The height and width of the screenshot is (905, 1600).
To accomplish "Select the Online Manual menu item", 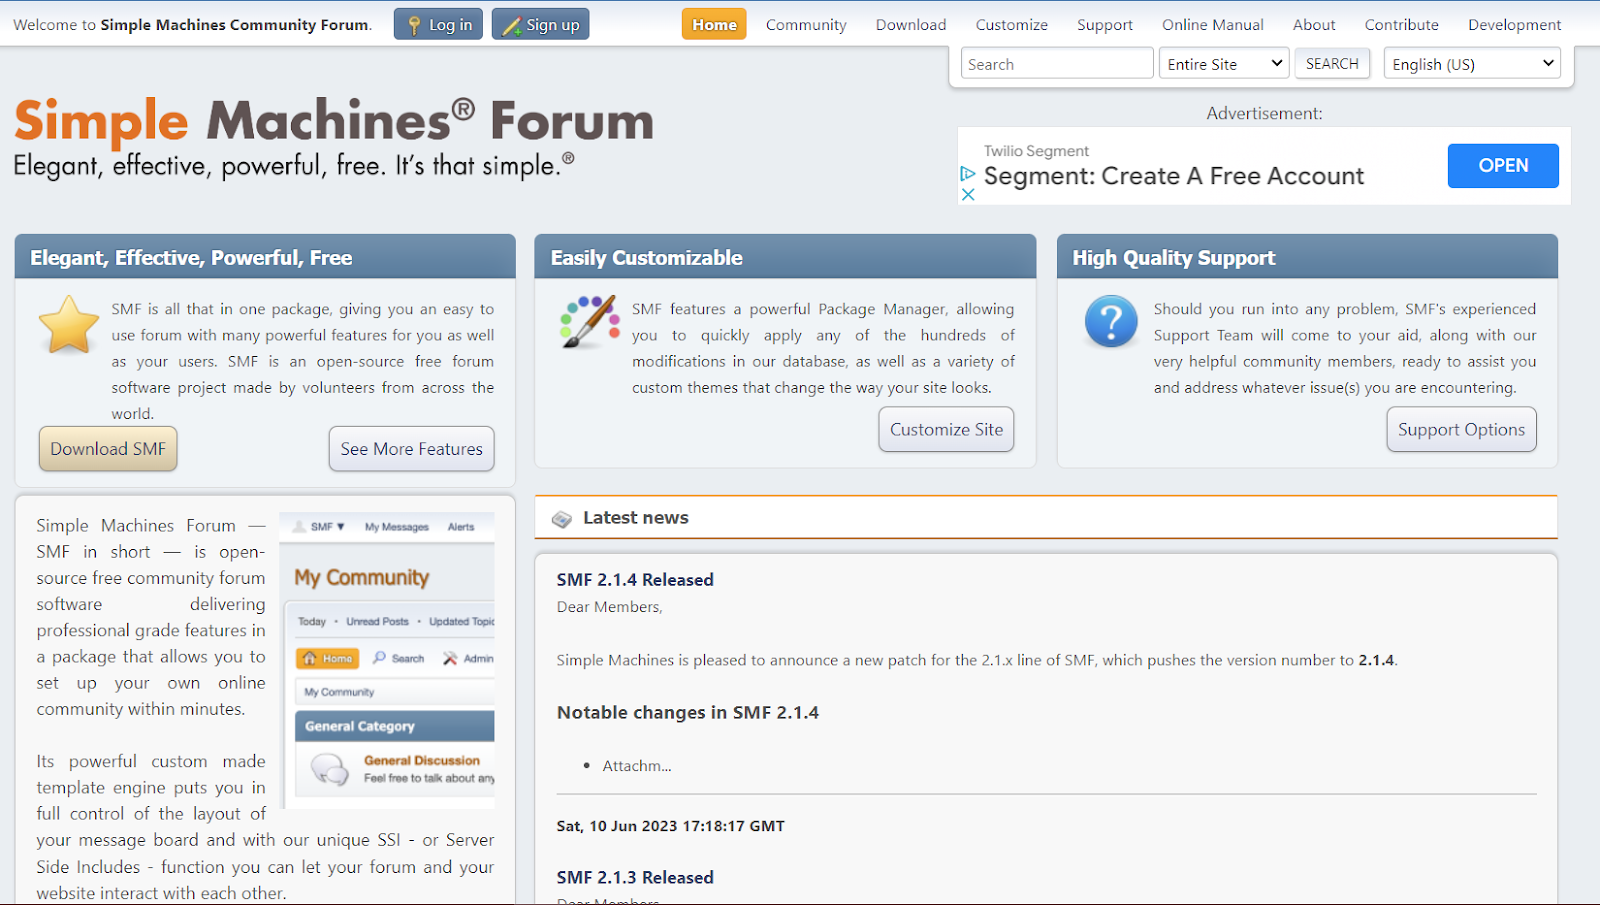I will (1212, 24).
